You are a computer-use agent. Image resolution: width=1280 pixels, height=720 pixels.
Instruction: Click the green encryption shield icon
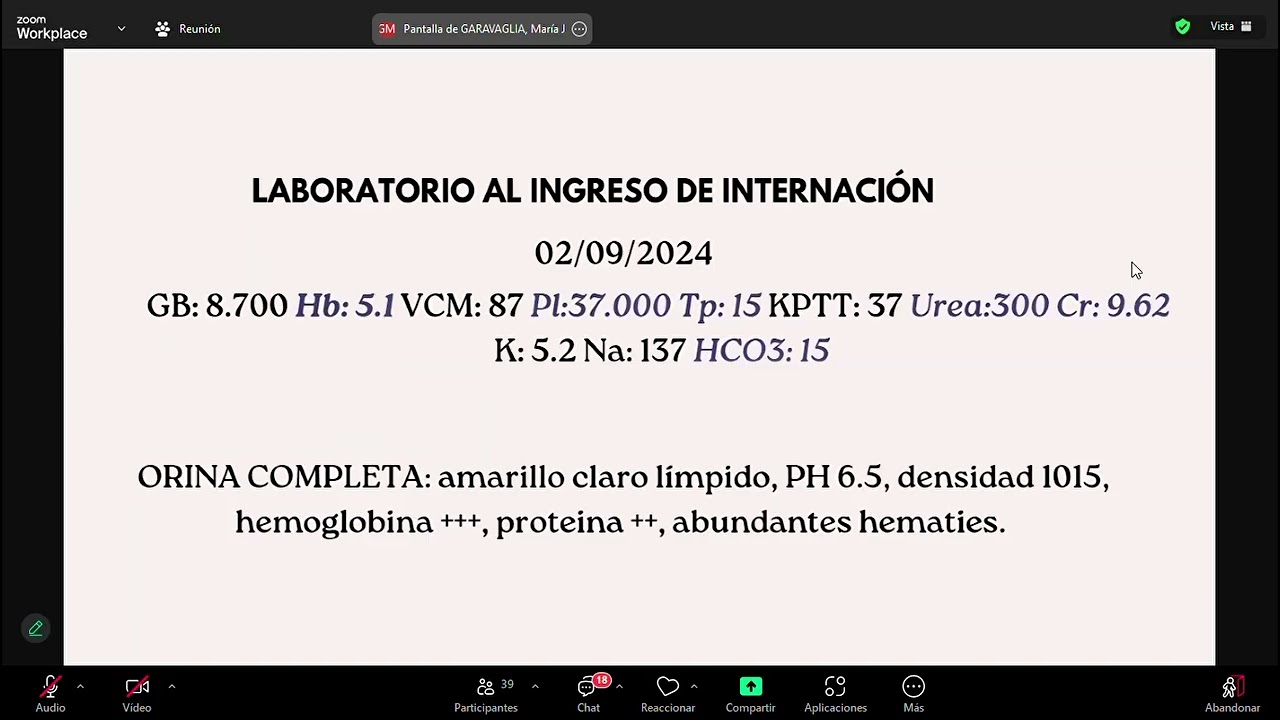(1183, 27)
